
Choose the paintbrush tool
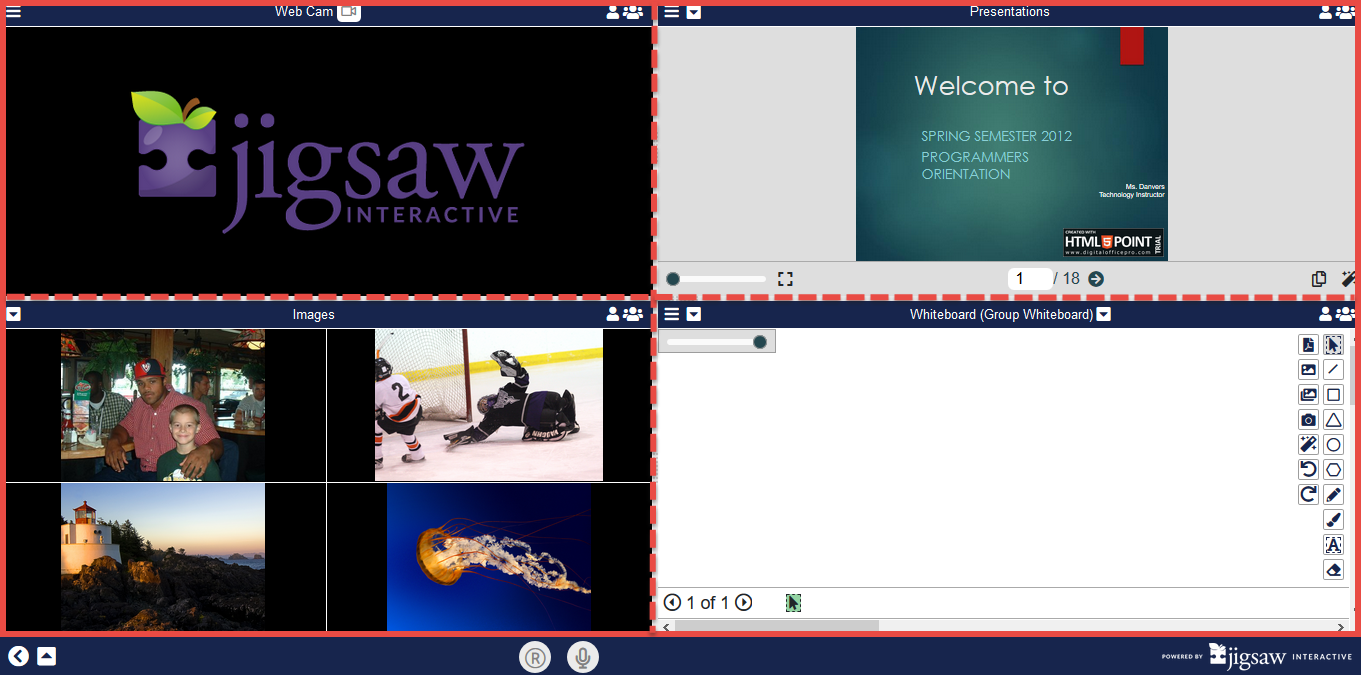click(x=1333, y=520)
